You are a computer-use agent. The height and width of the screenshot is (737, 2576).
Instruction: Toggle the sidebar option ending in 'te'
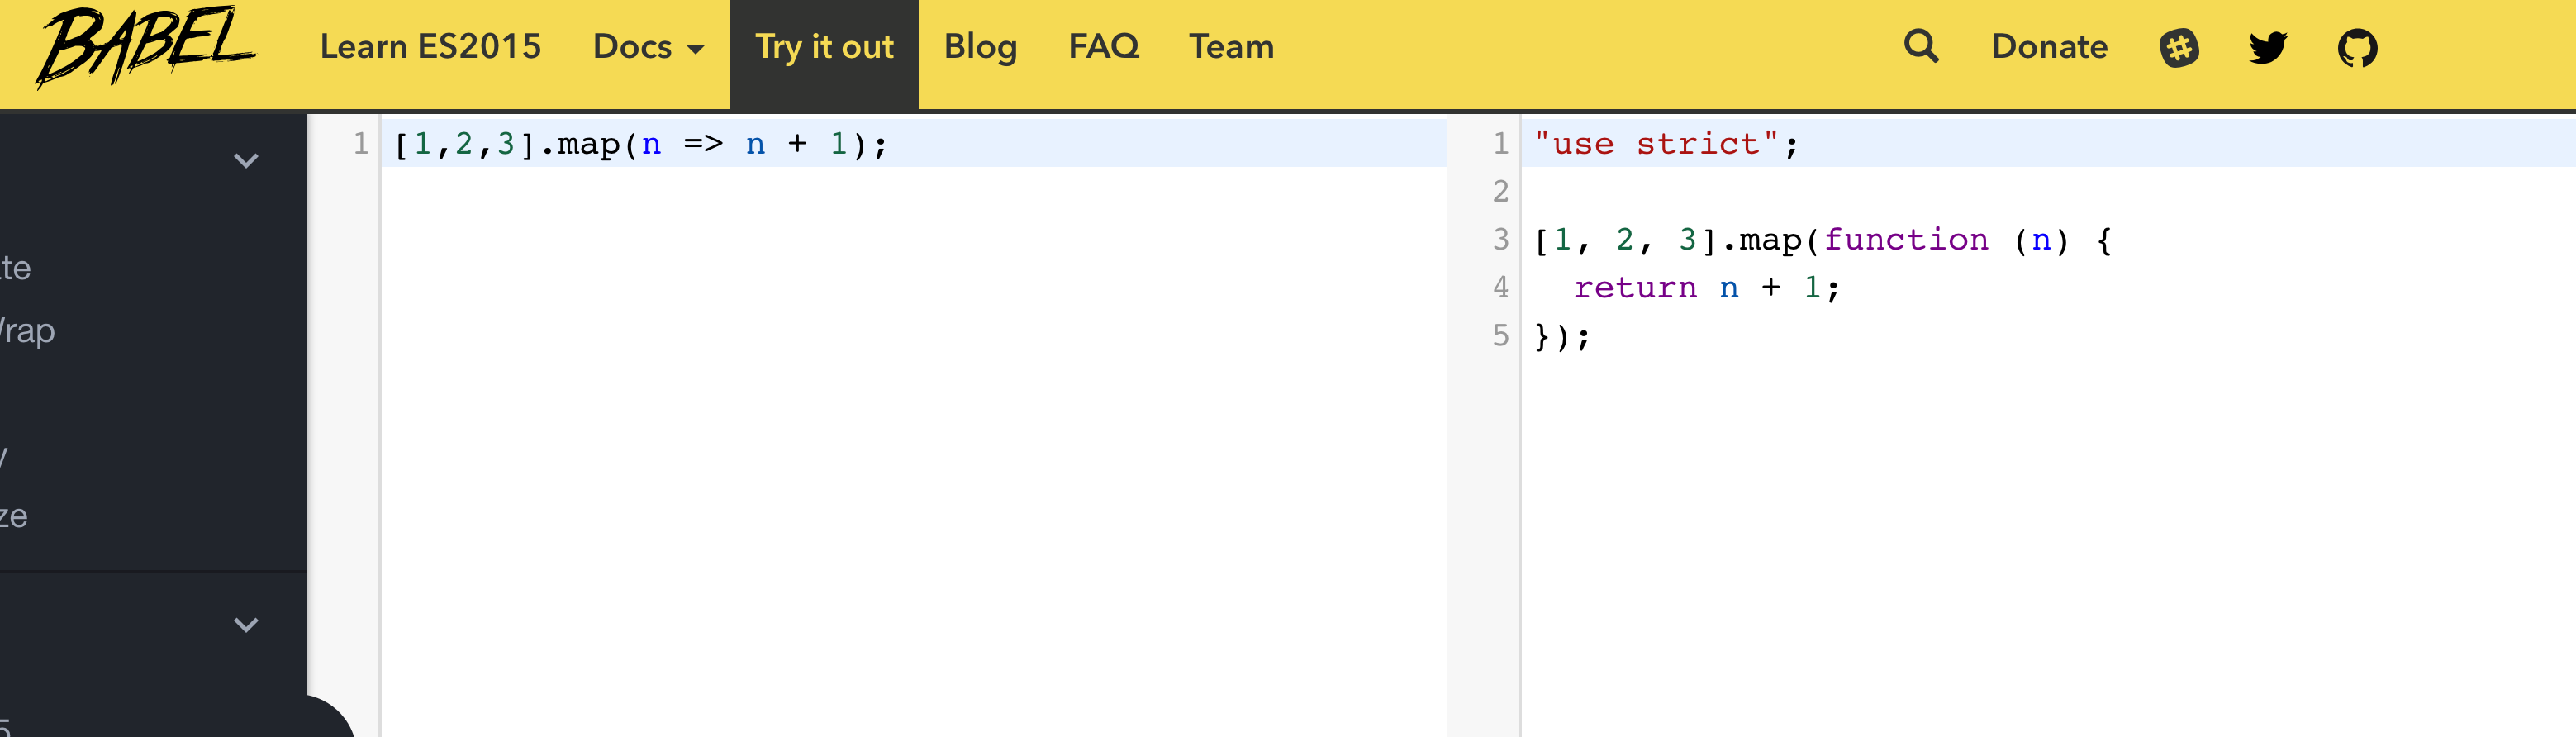tap(15, 268)
